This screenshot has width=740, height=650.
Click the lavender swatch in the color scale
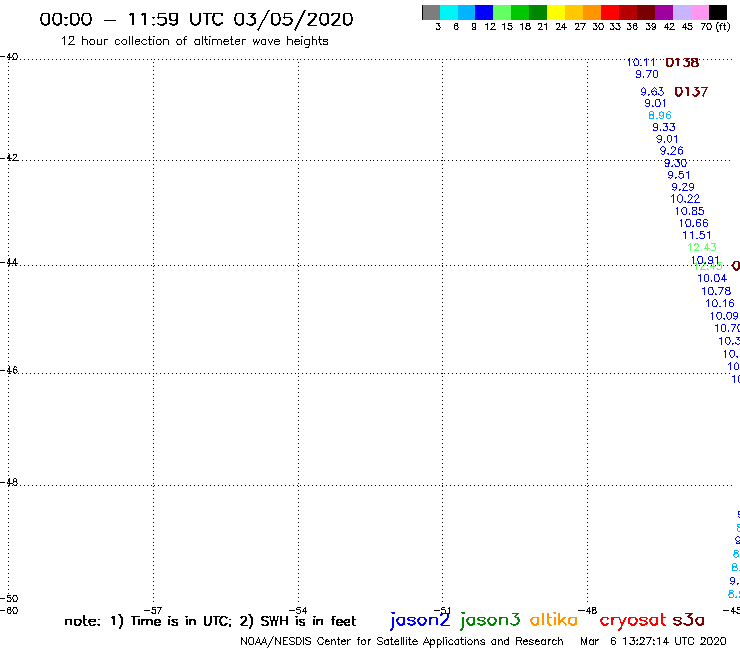(681, 12)
